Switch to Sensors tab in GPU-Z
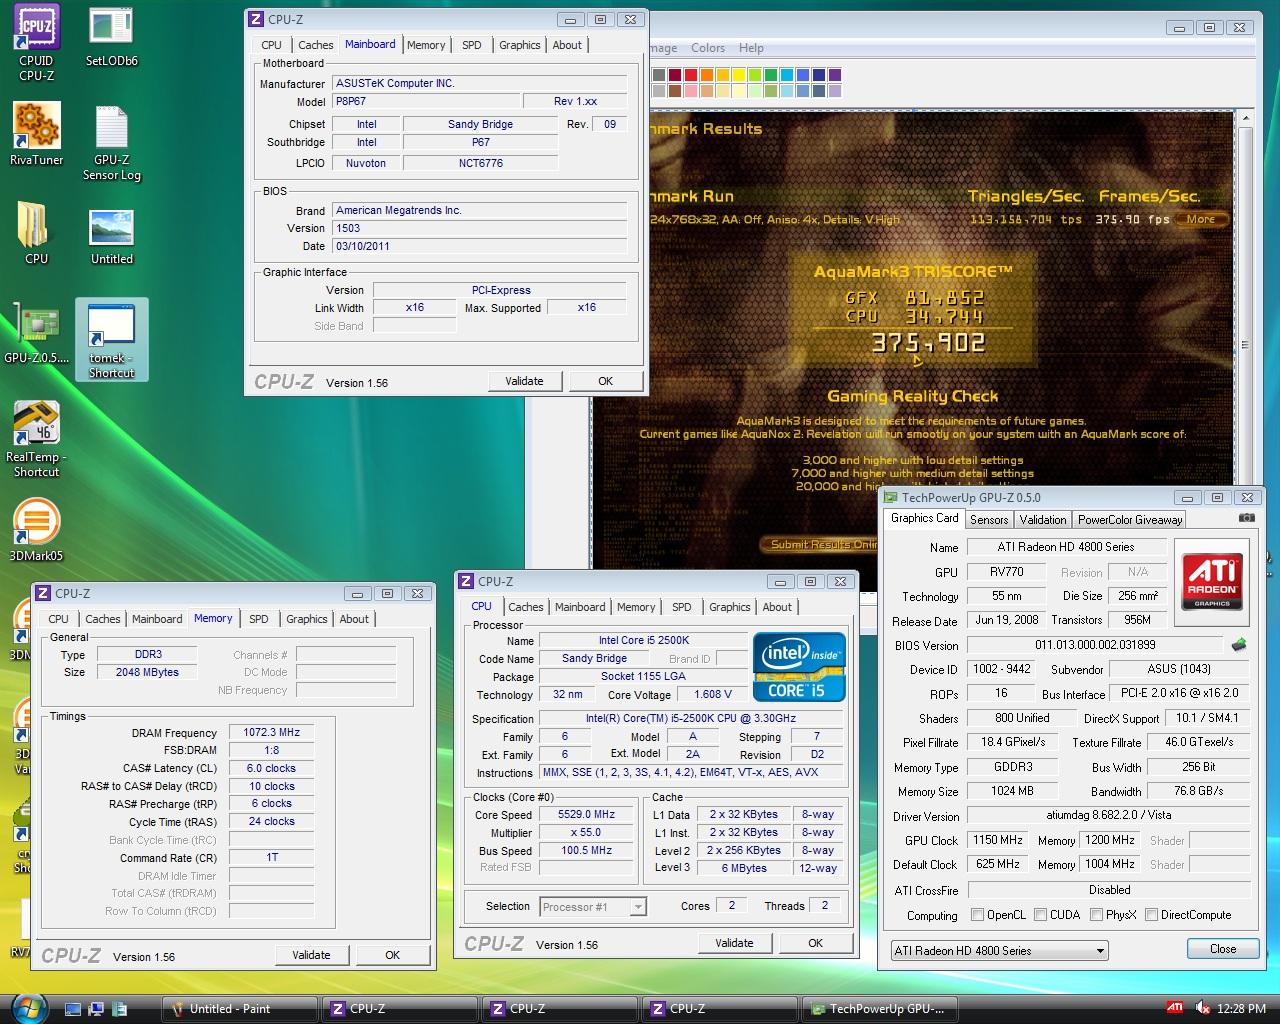This screenshot has height=1024, width=1280. 988,520
